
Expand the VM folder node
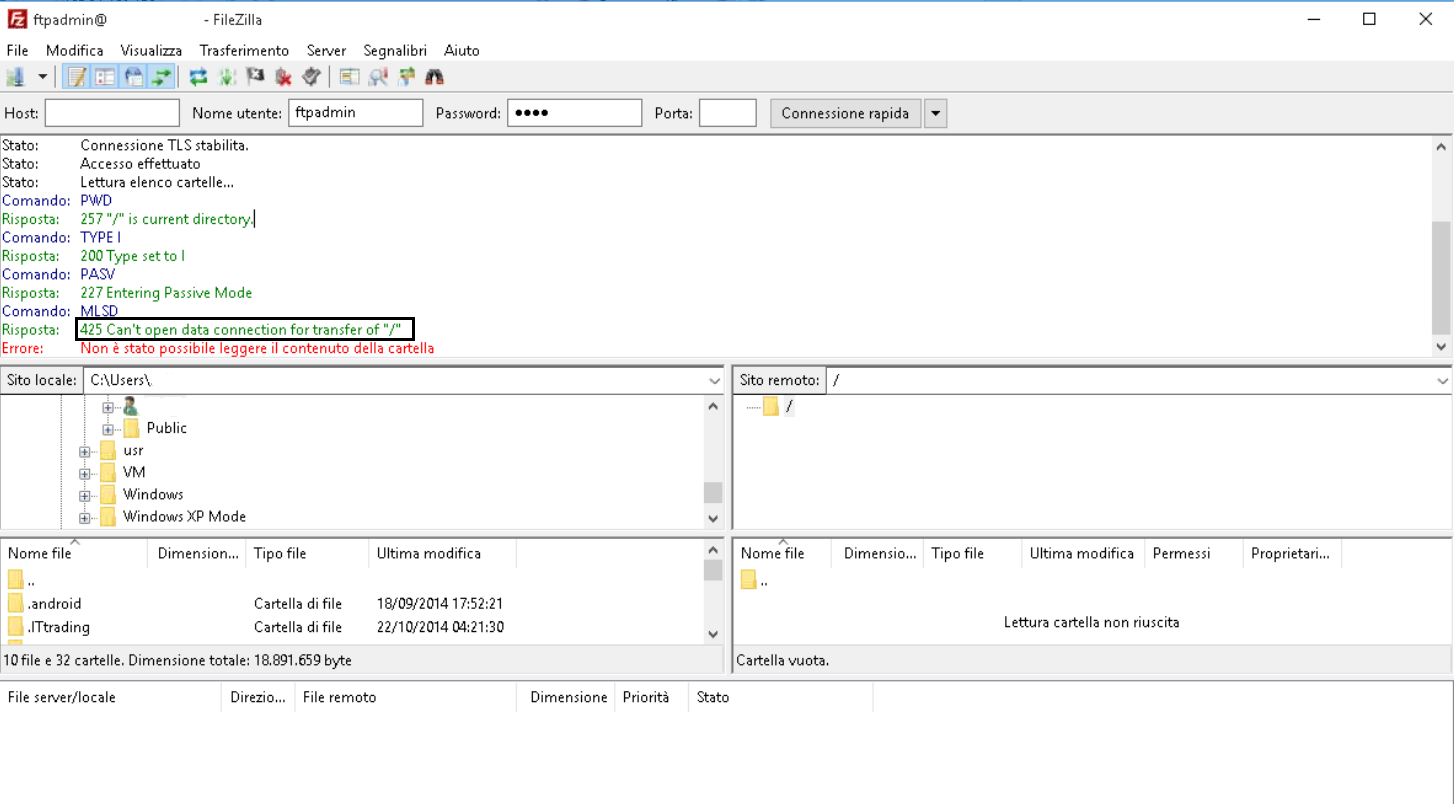85,474
